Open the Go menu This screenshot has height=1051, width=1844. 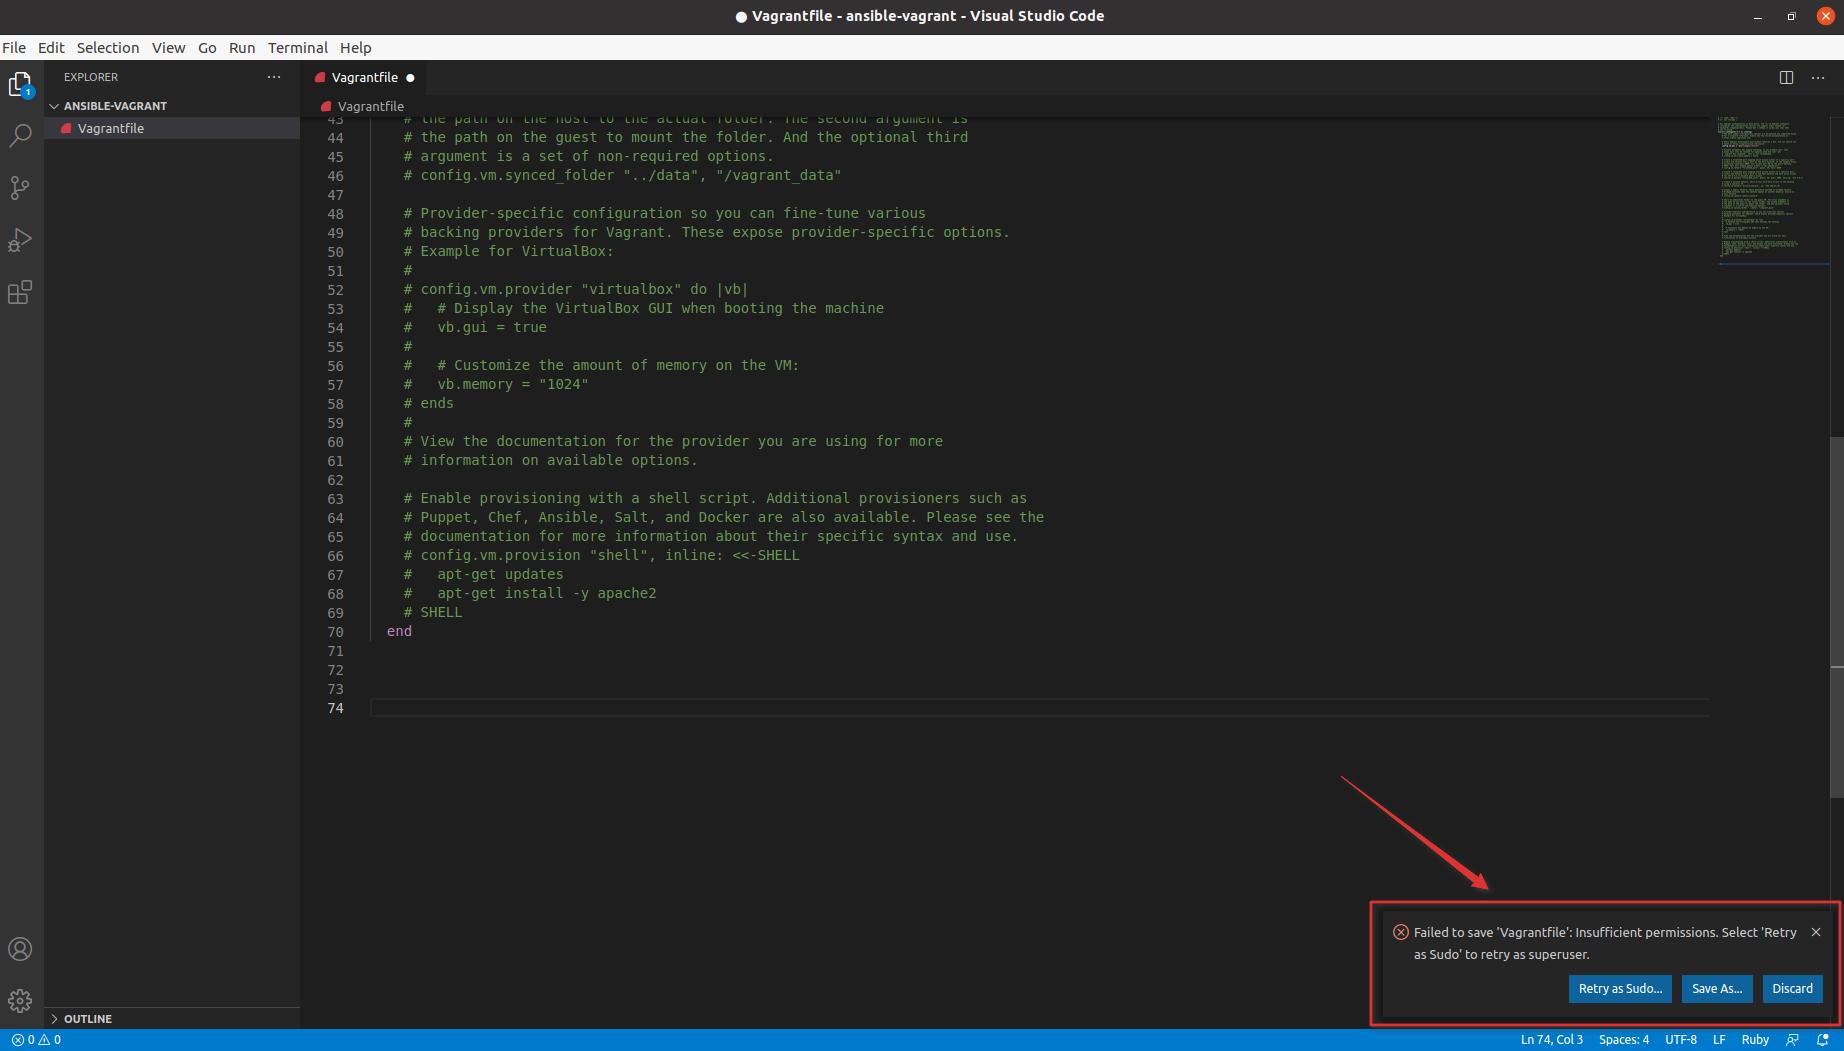207,47
